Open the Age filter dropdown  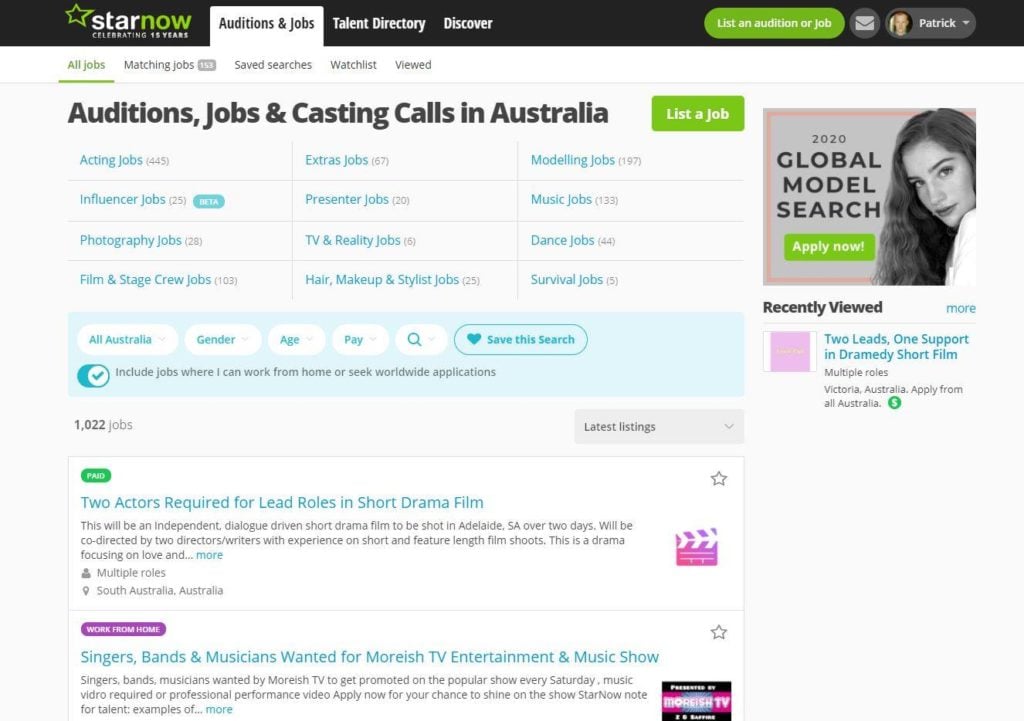(x=296, y=340)
